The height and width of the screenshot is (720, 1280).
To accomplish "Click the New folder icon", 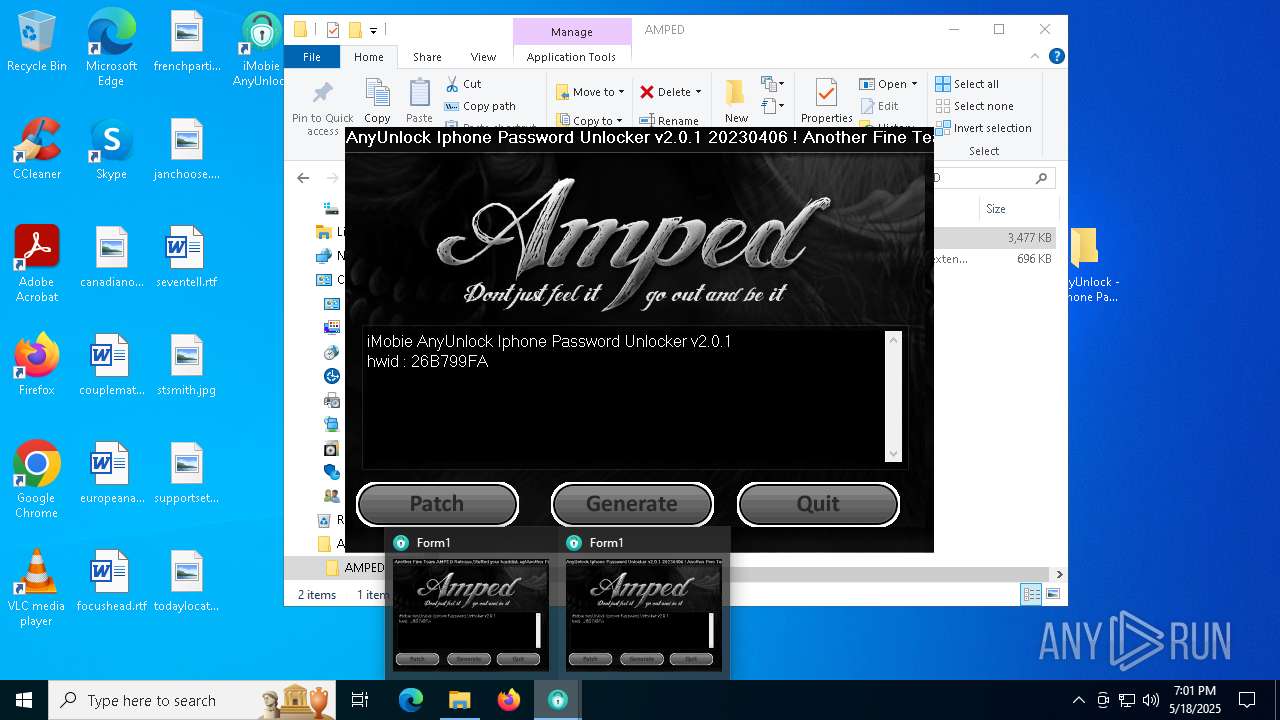I will (736, 93).
